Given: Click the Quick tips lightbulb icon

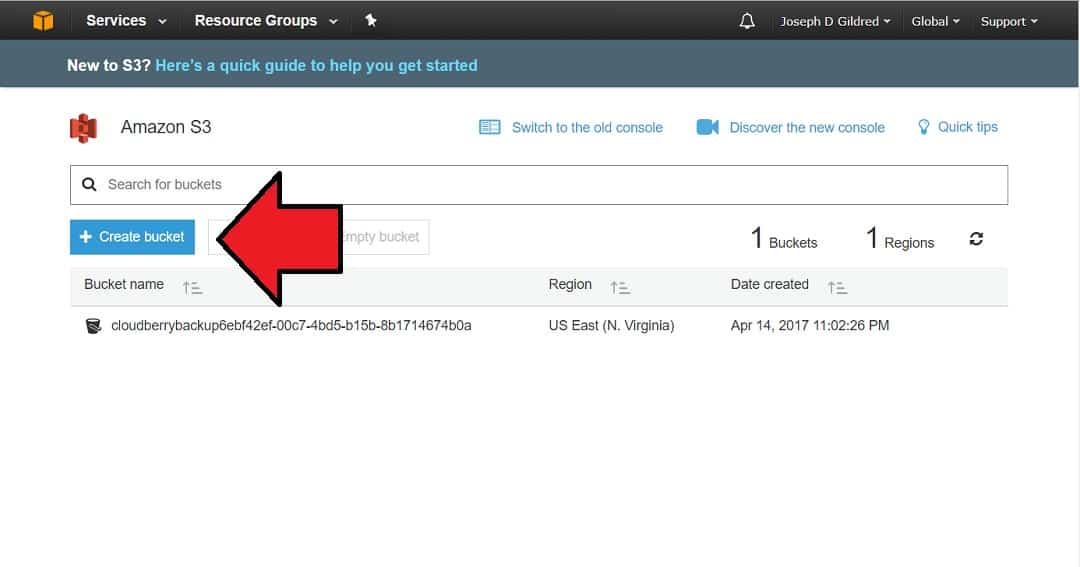Looking at the screenshot, I should pyautogui.click(x=924, y=127).
